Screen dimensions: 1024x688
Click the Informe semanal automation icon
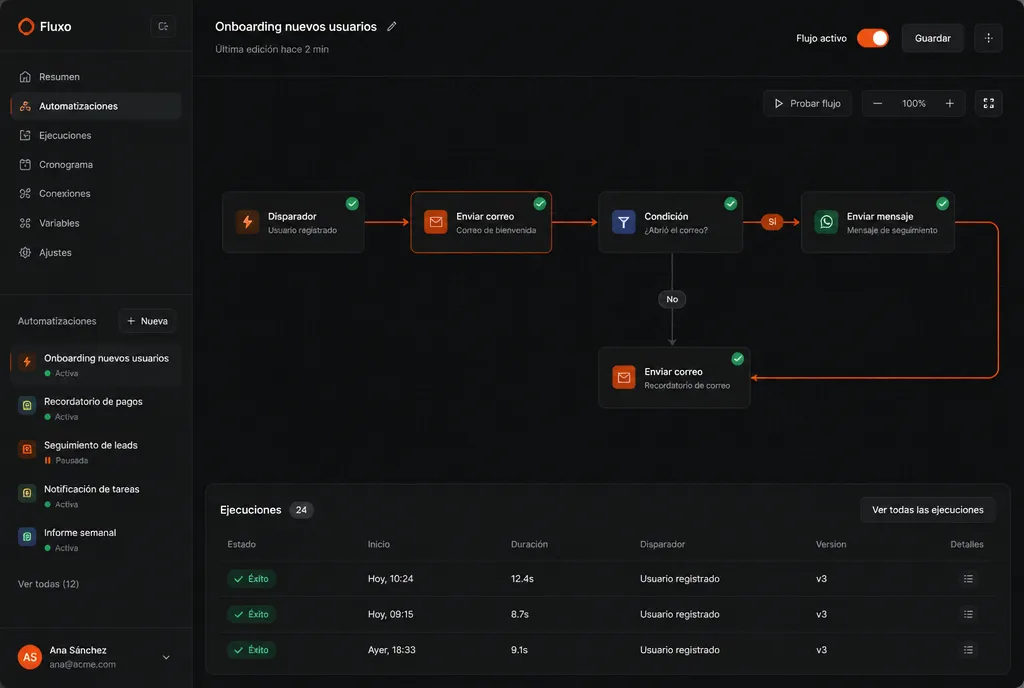pyautogui.click(x=27, y=537)
